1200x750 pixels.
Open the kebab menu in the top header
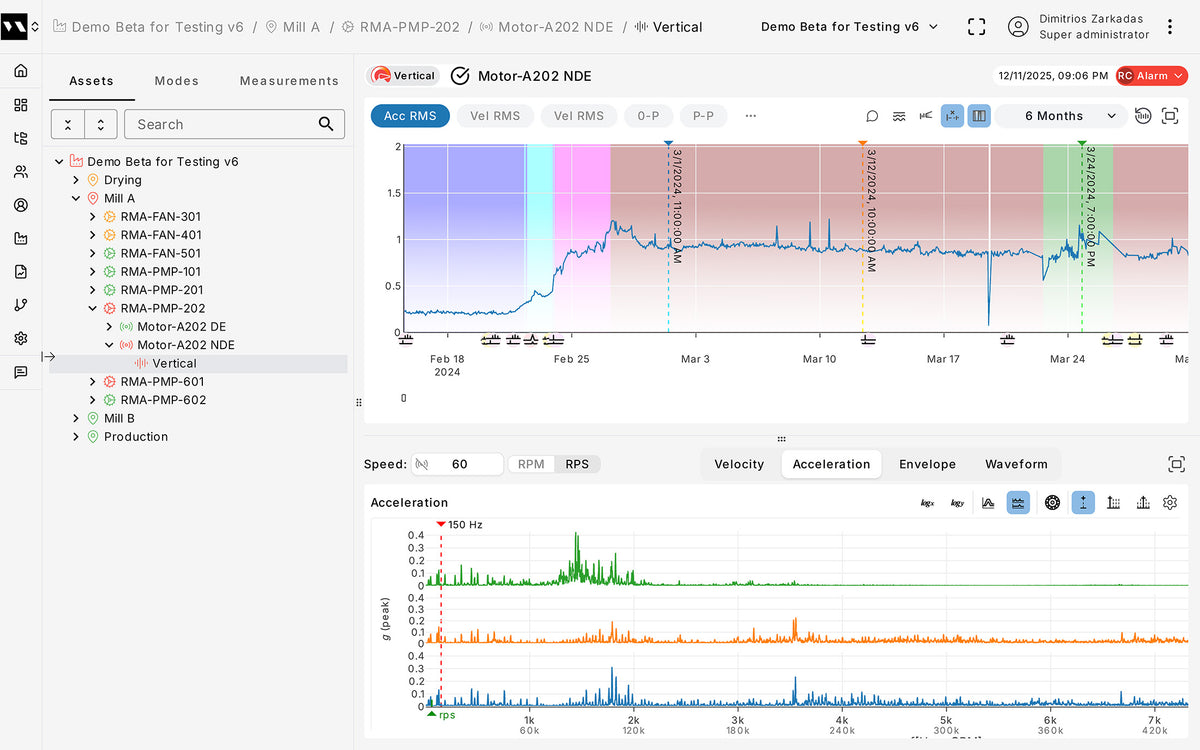tap(1171, 27)
